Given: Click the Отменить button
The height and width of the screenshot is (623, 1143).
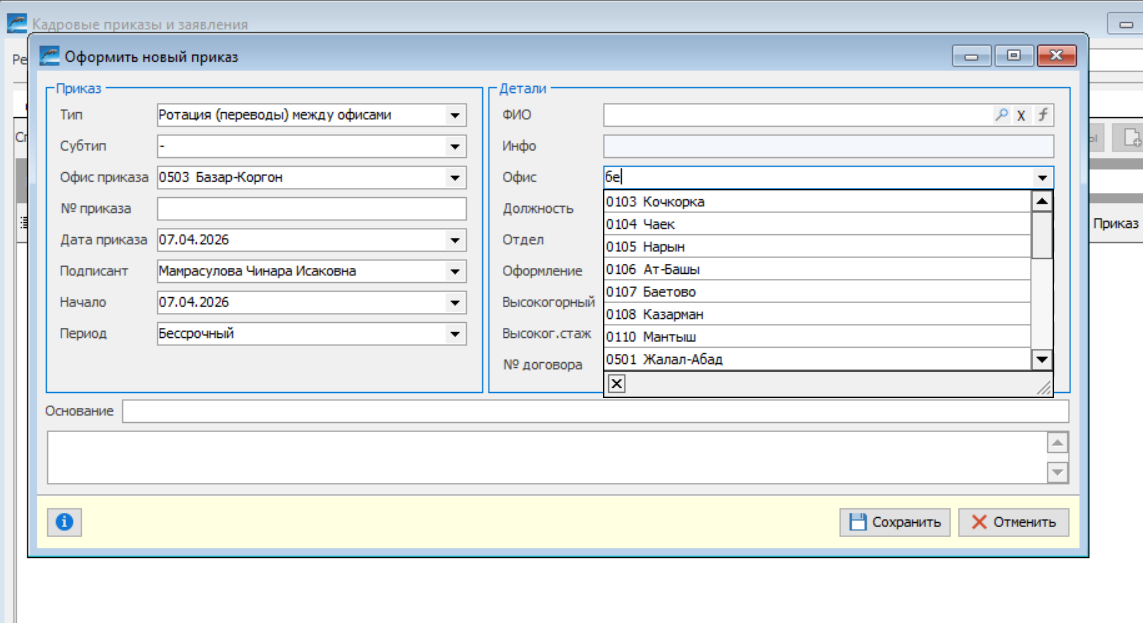Looking at the screenshot, I should (1013, 522).
